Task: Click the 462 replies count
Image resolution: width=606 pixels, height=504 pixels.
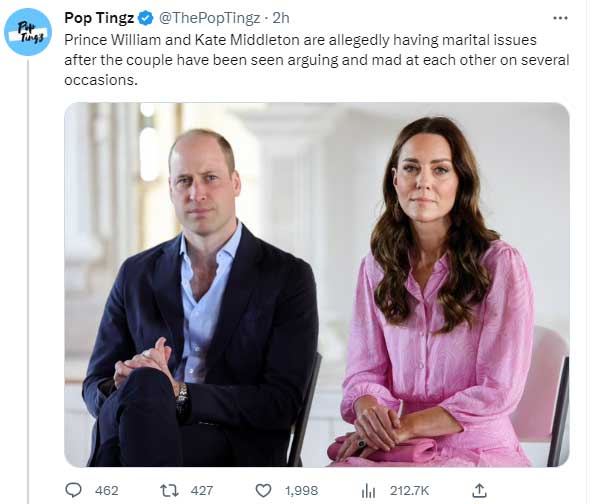Action: (107, 490)
